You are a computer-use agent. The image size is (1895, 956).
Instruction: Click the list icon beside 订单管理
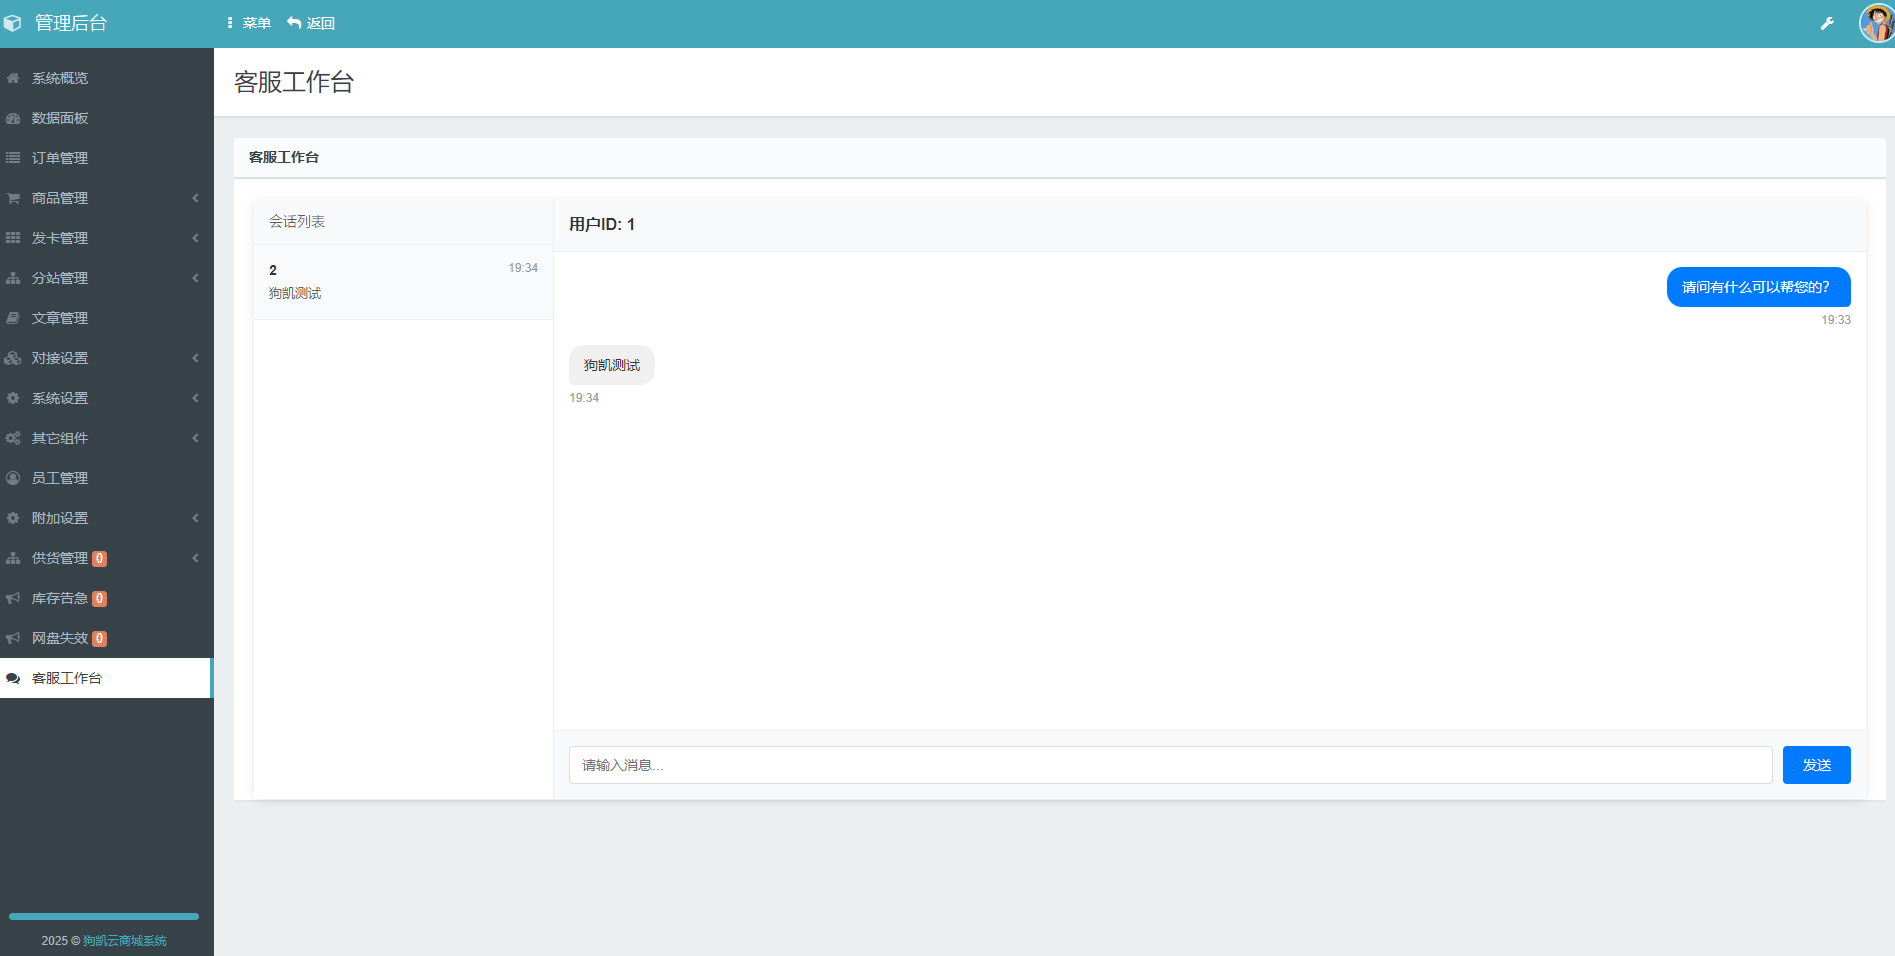pyautogui.click(x=13, y=158)
